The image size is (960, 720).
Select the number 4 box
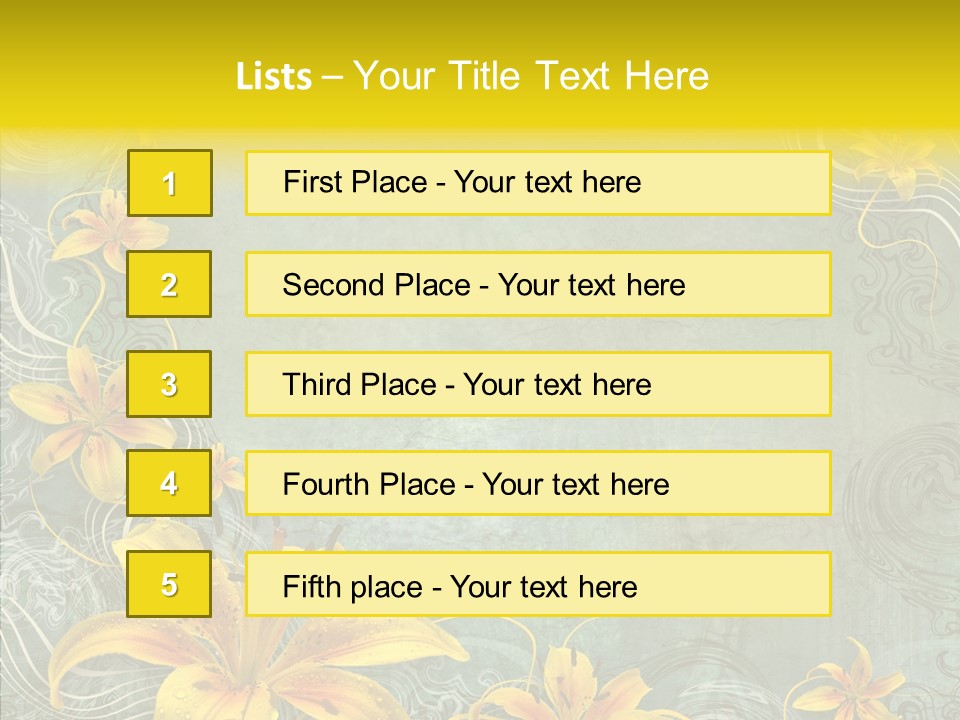[169, 483]
